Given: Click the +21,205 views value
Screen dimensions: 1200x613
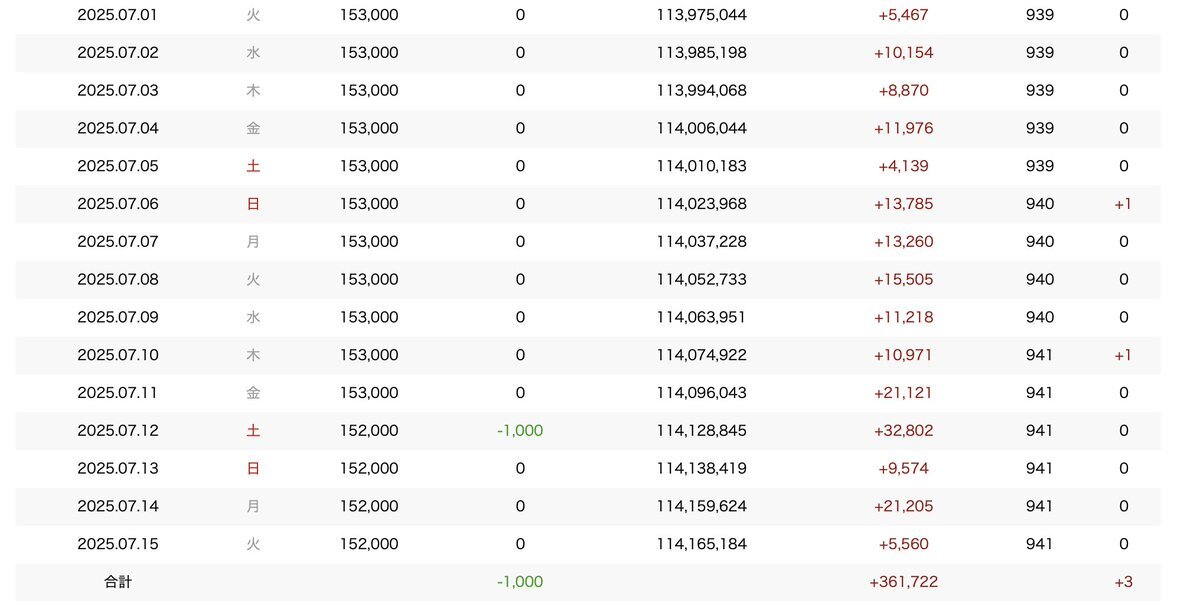Looking at the screenshot, I should 904,506.
